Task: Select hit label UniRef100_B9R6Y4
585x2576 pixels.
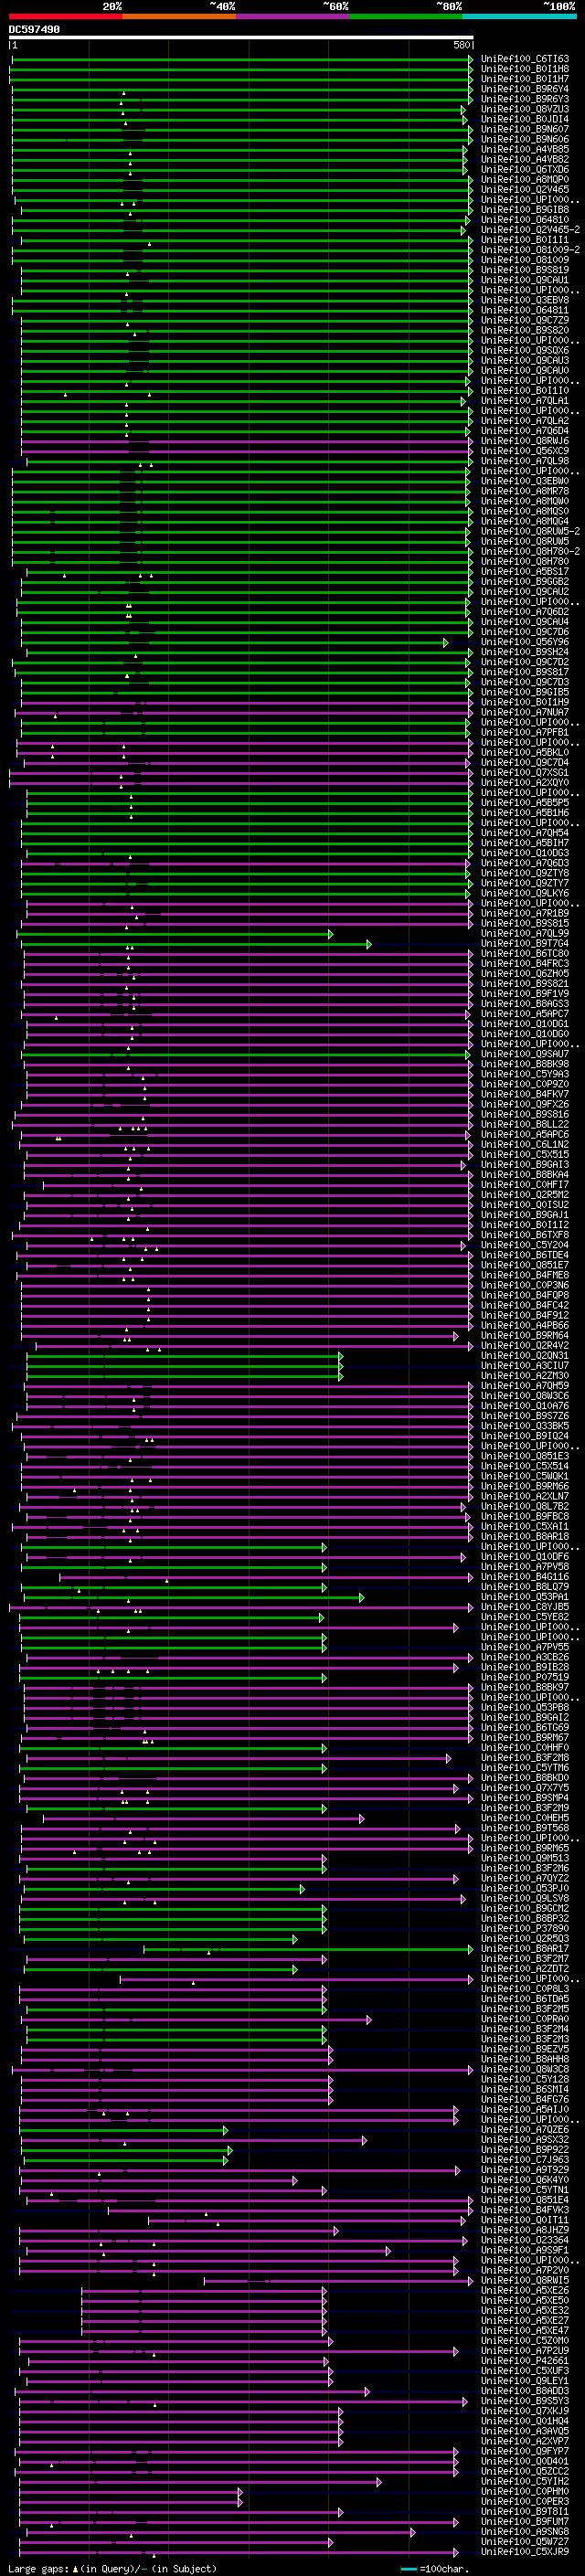Action: click(x=525, y=89)
